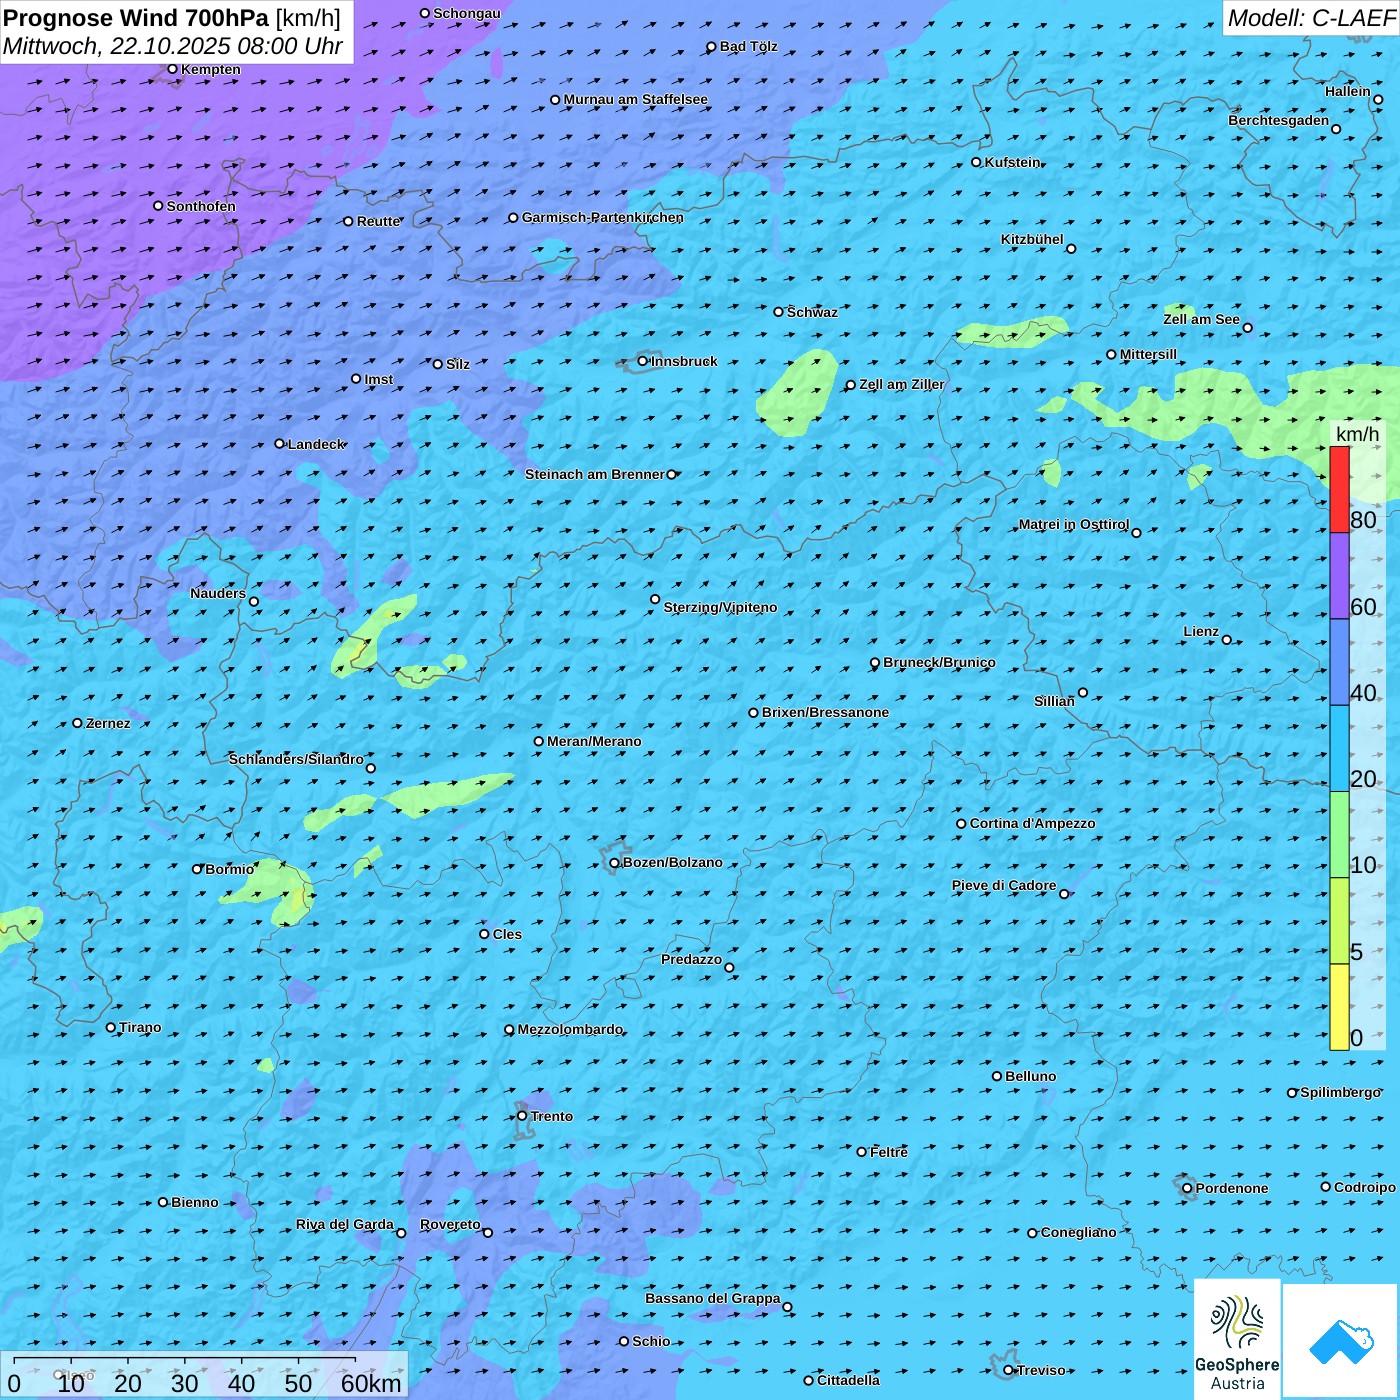Click the Kufstein location dot
The image size is (1400, 1400).
(x=977, y=162)
